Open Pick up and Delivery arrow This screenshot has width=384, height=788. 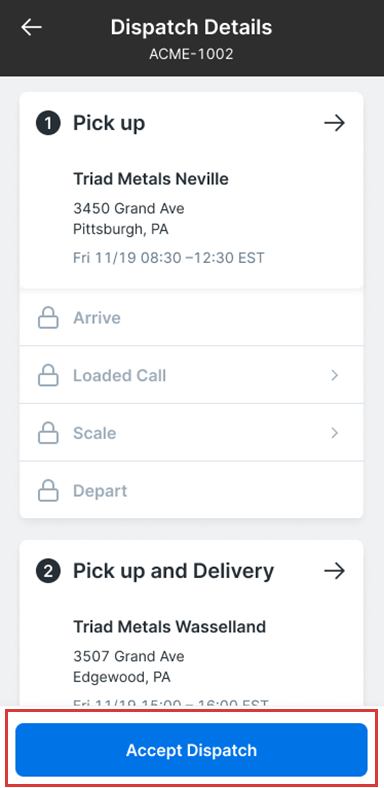334,571
